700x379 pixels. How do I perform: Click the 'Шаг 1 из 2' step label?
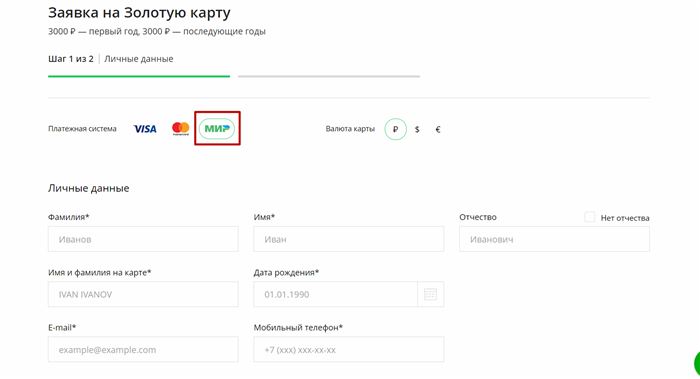(x=71, y=59)
